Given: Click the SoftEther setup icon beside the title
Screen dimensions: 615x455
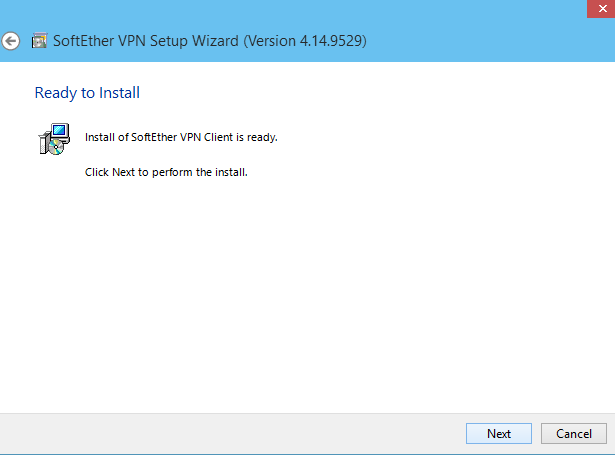Looking at the screenshot, I should click(39, 41).
